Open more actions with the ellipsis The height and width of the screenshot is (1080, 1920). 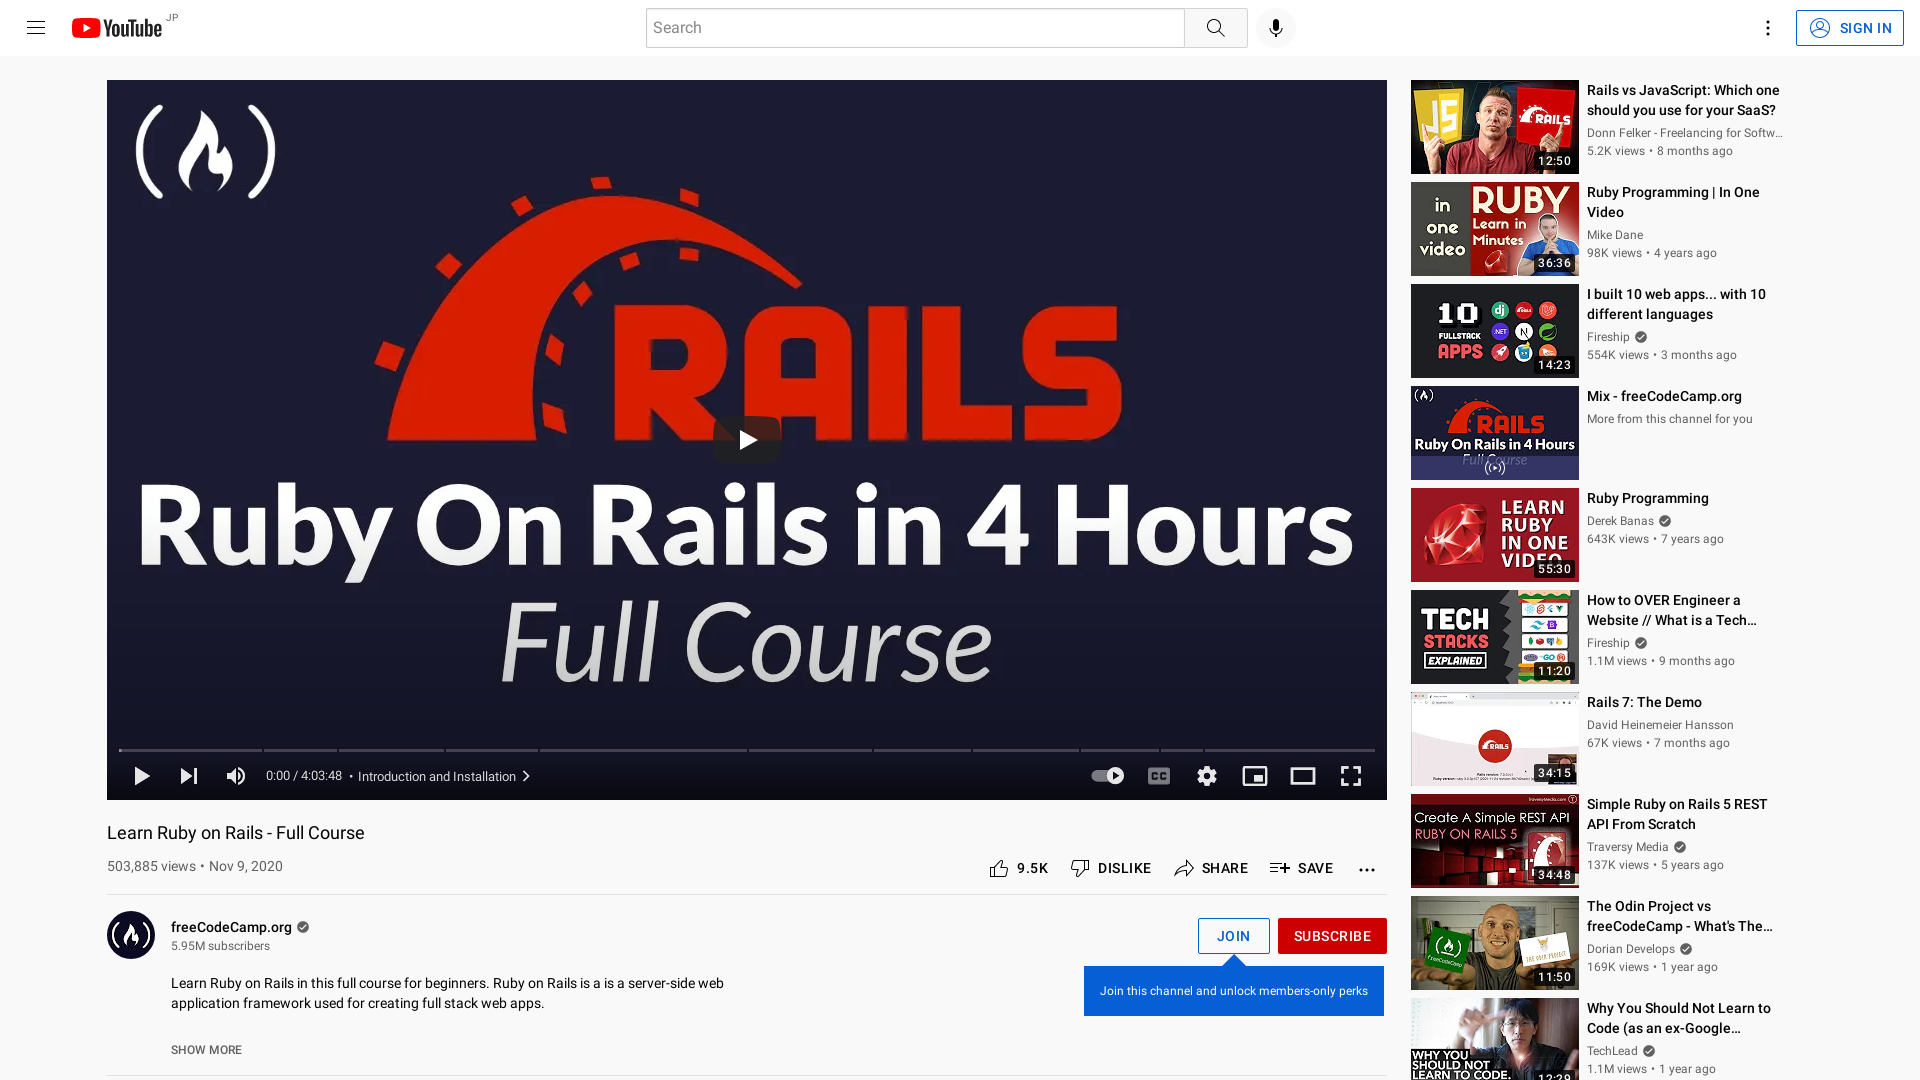click(x=1366, y=868)
